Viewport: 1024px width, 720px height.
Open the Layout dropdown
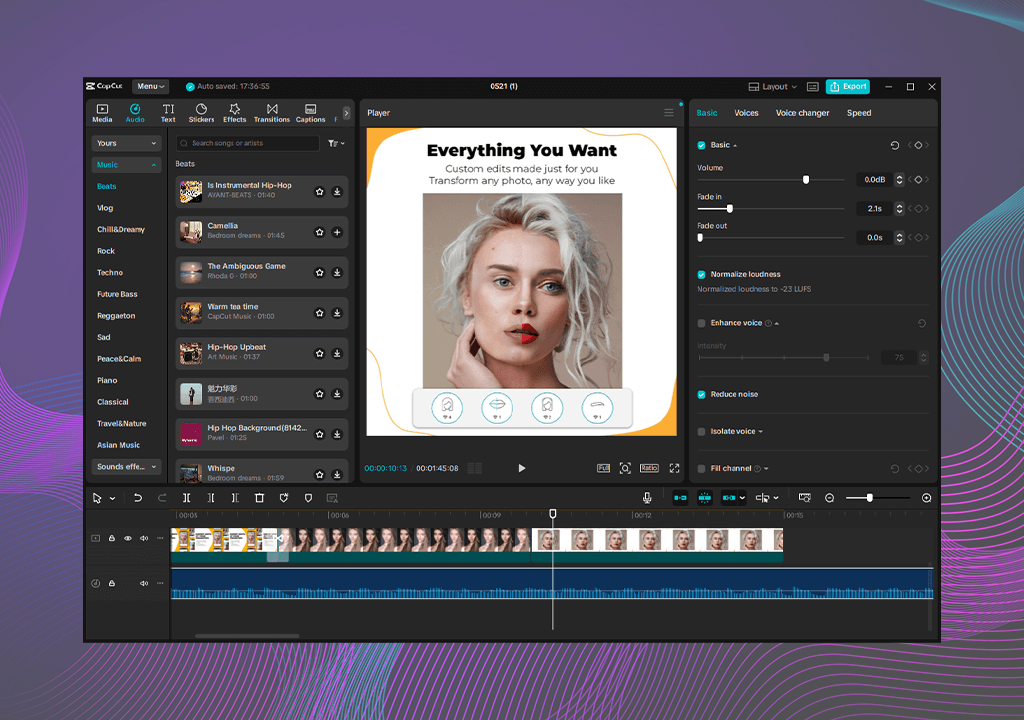click(773, 86)
